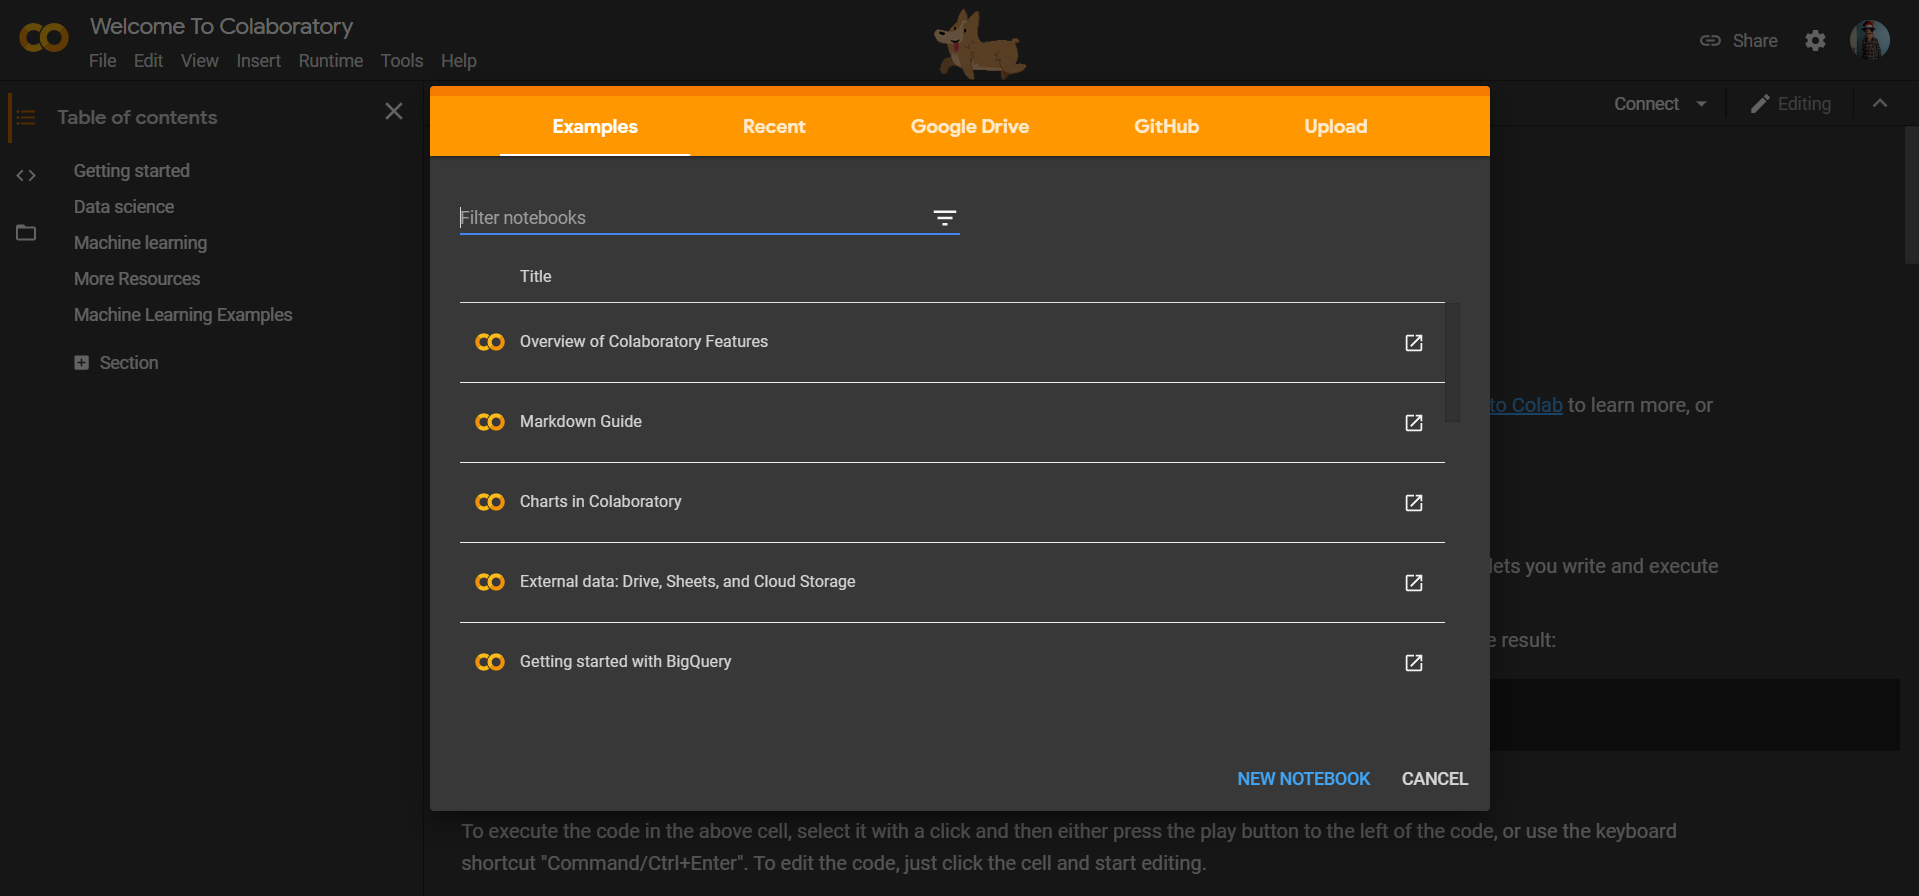
Task: Open Markdown Guide in new tab icon
Action: point(1413,423)
